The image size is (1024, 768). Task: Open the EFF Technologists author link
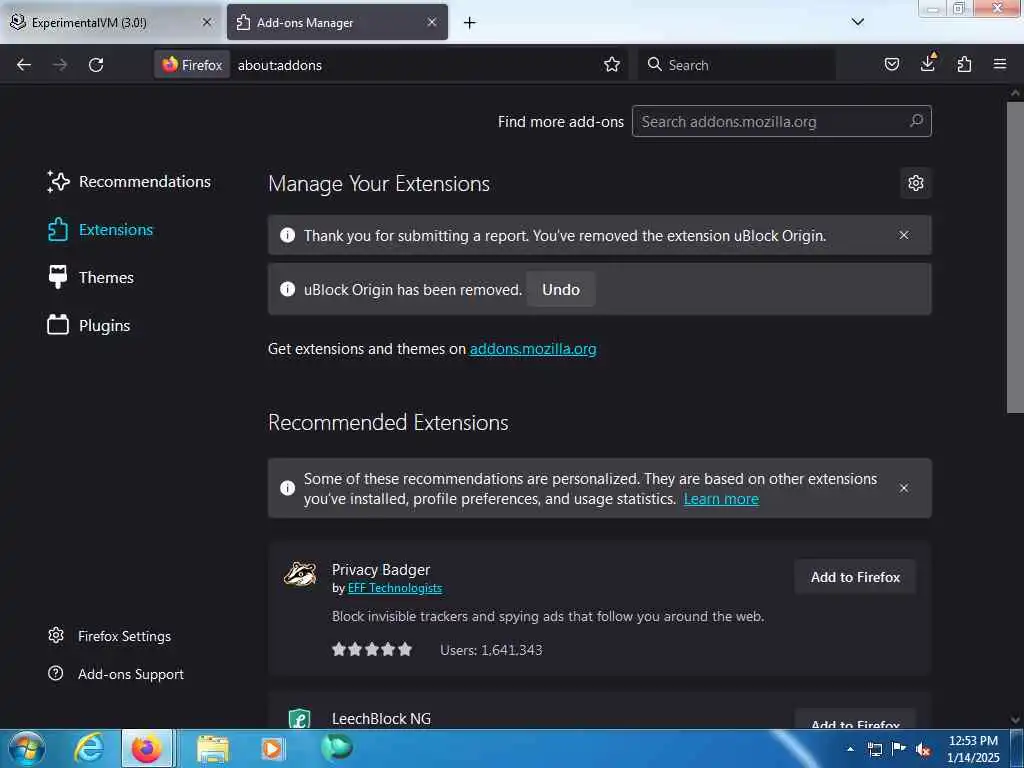pyautogui.click(x=395, y=588)
